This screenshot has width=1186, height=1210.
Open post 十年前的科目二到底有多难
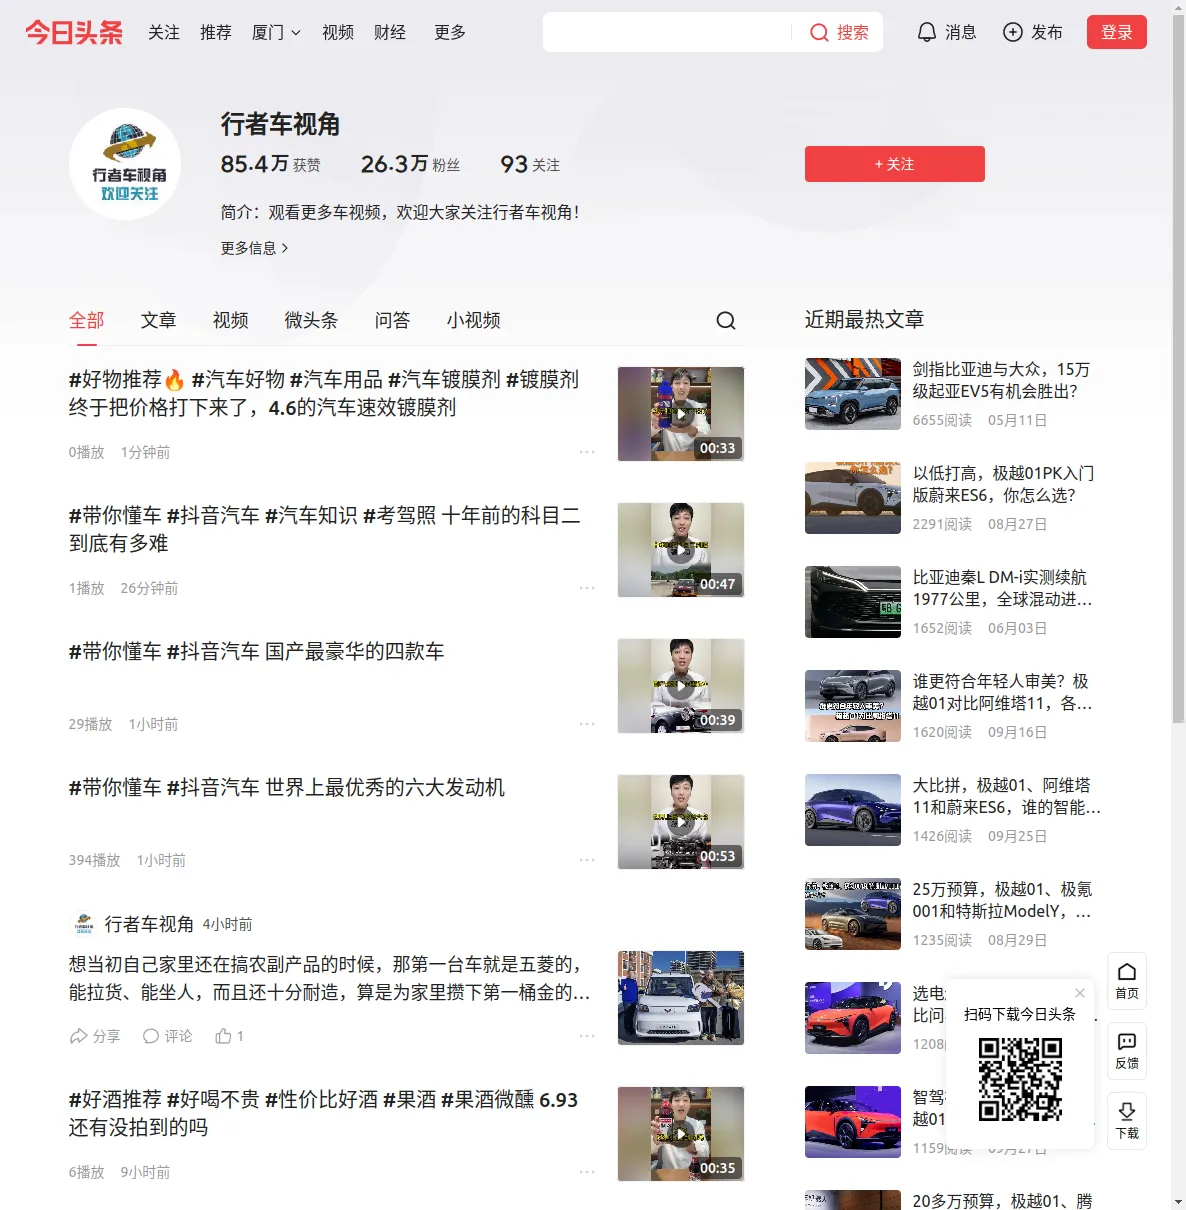pyautogui.click(x=325, y=529)
